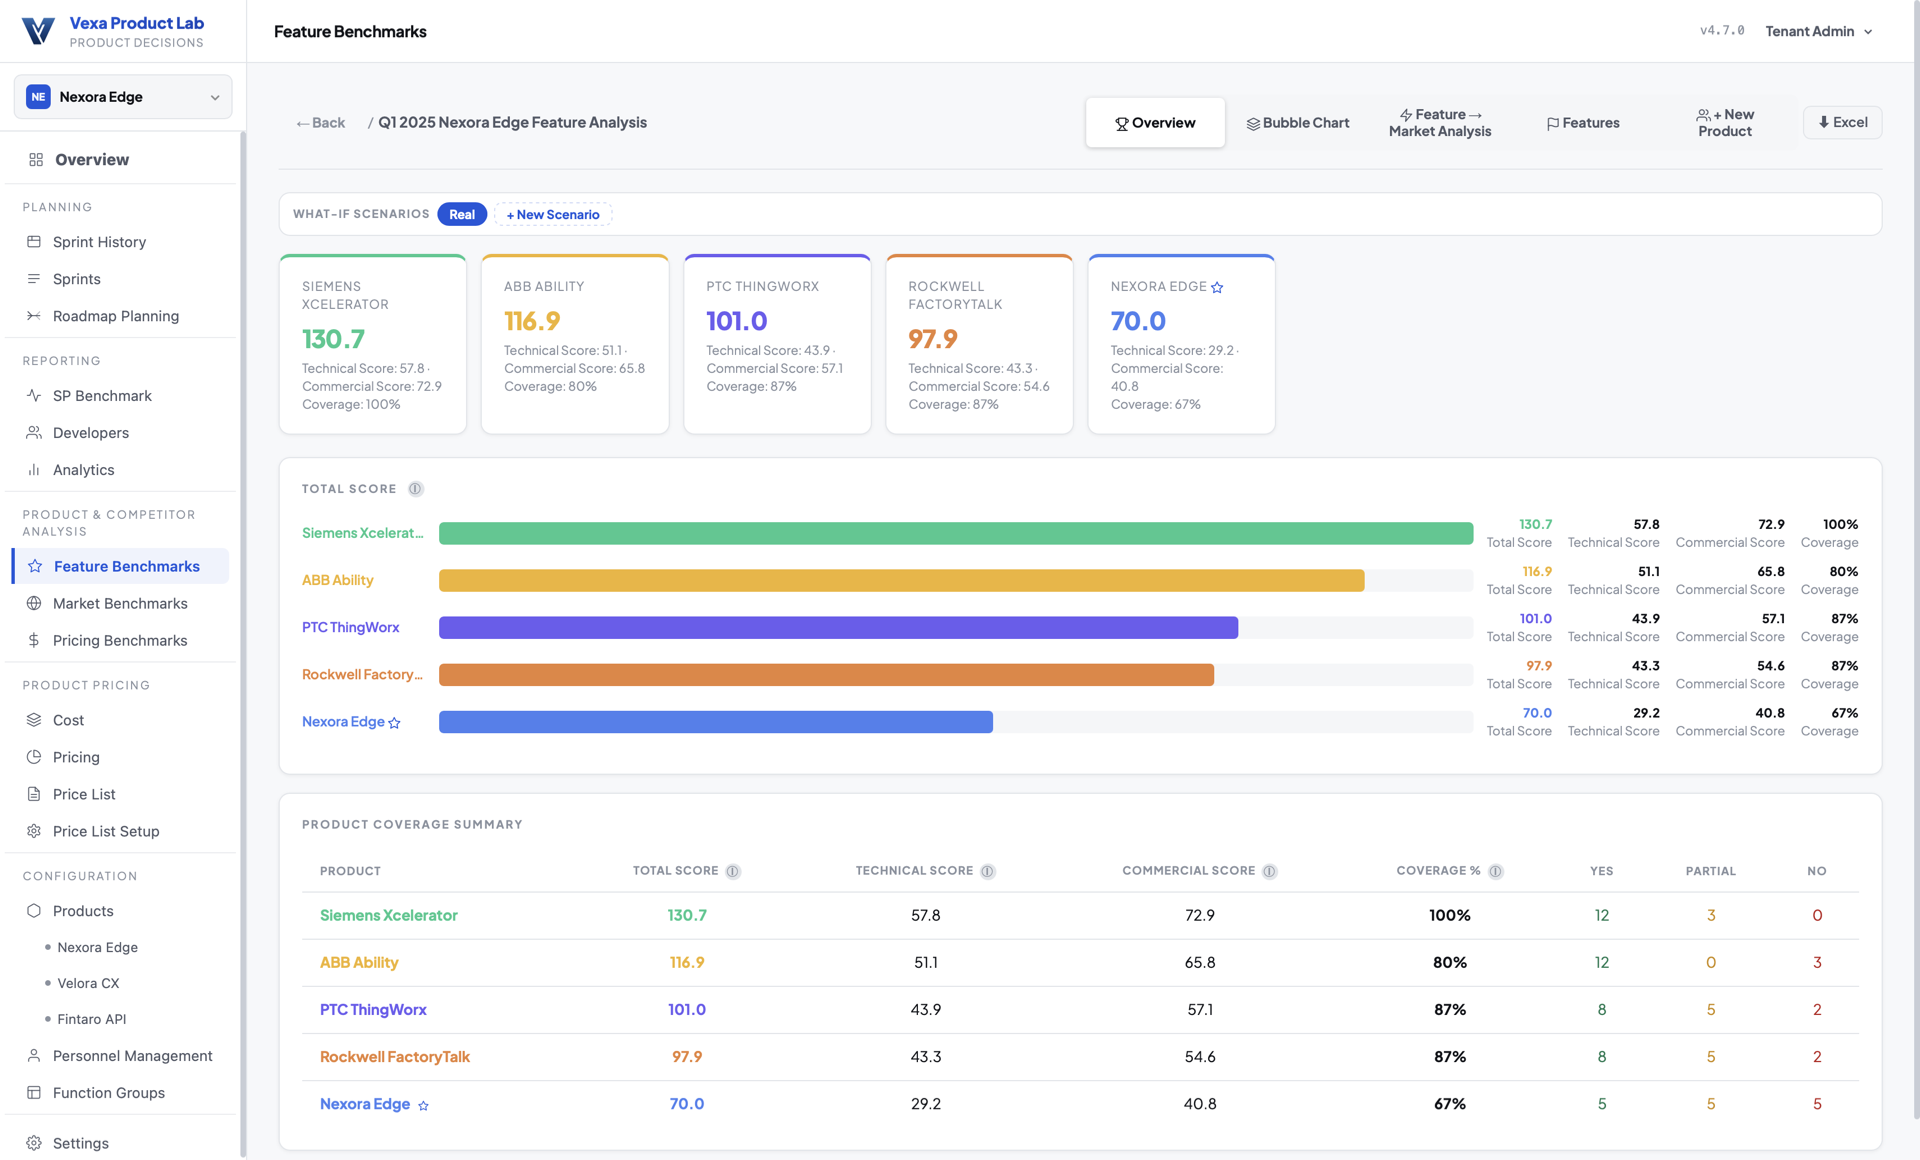This screenshot has height=1160, width=1920.
Task: Click the info icon beside Commercial Score column
Action: pyautogui.click(x=1270, y=872)
